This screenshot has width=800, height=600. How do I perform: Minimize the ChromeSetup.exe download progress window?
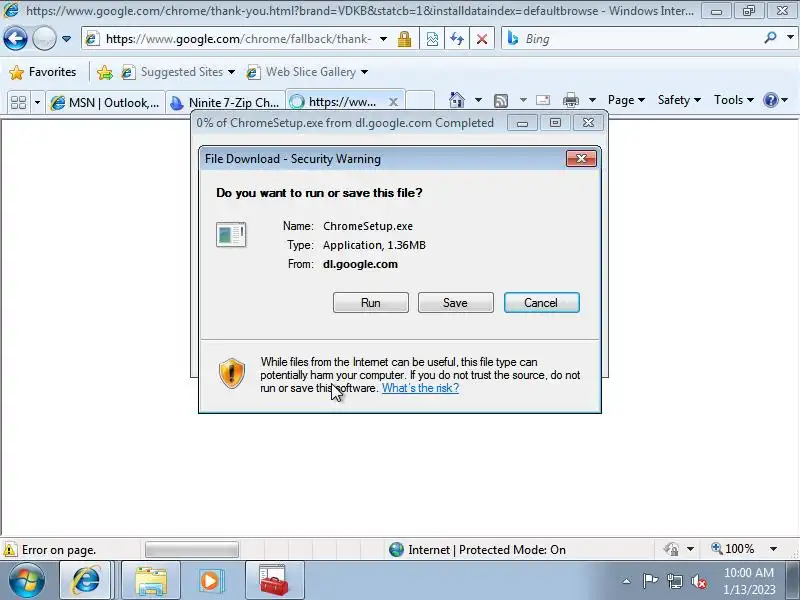coord(522,123)
